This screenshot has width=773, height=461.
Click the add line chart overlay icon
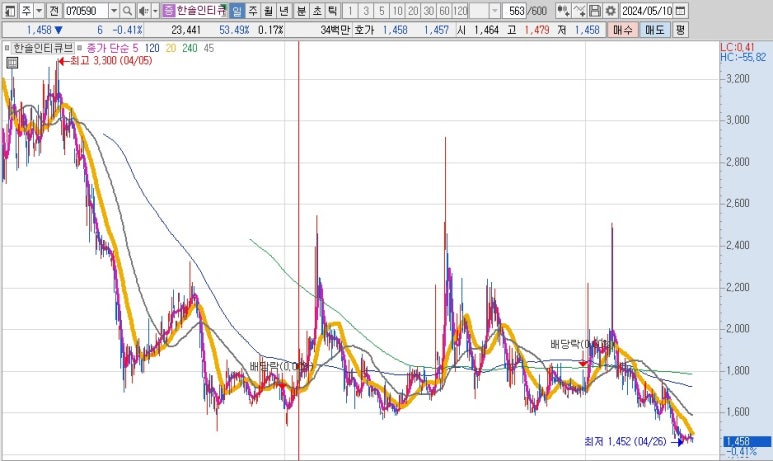(x=580, y=10)
